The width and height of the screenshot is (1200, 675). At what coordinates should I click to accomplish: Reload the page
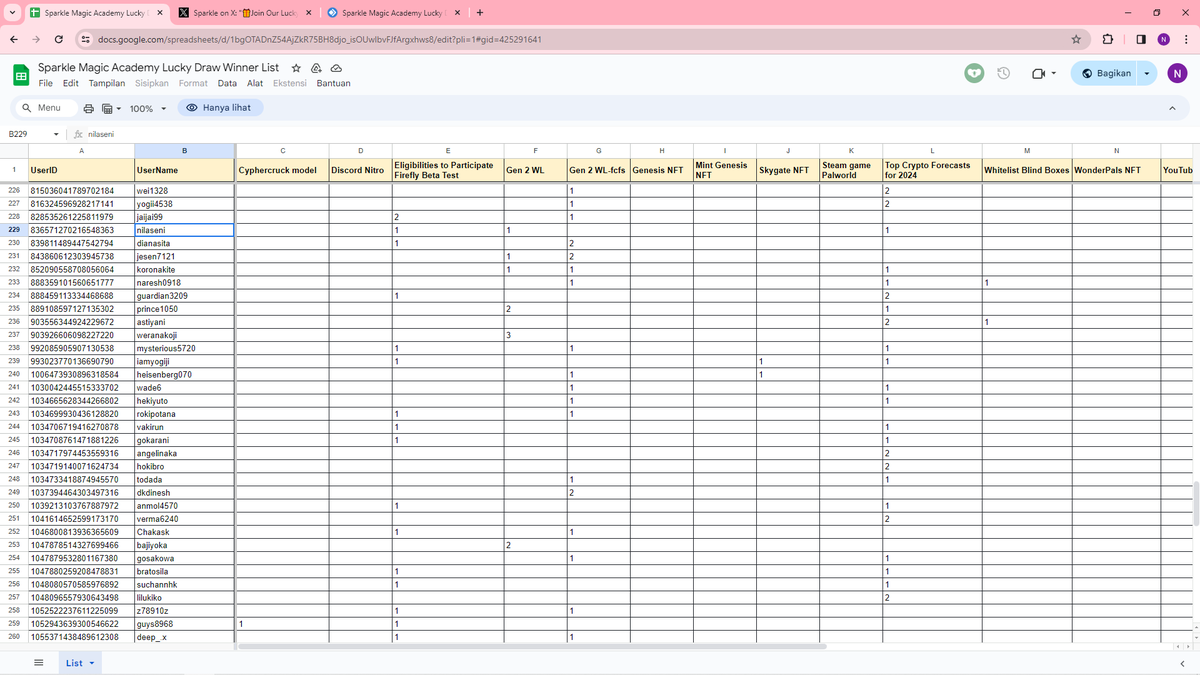pyautogui.click(x=60, y=39)
